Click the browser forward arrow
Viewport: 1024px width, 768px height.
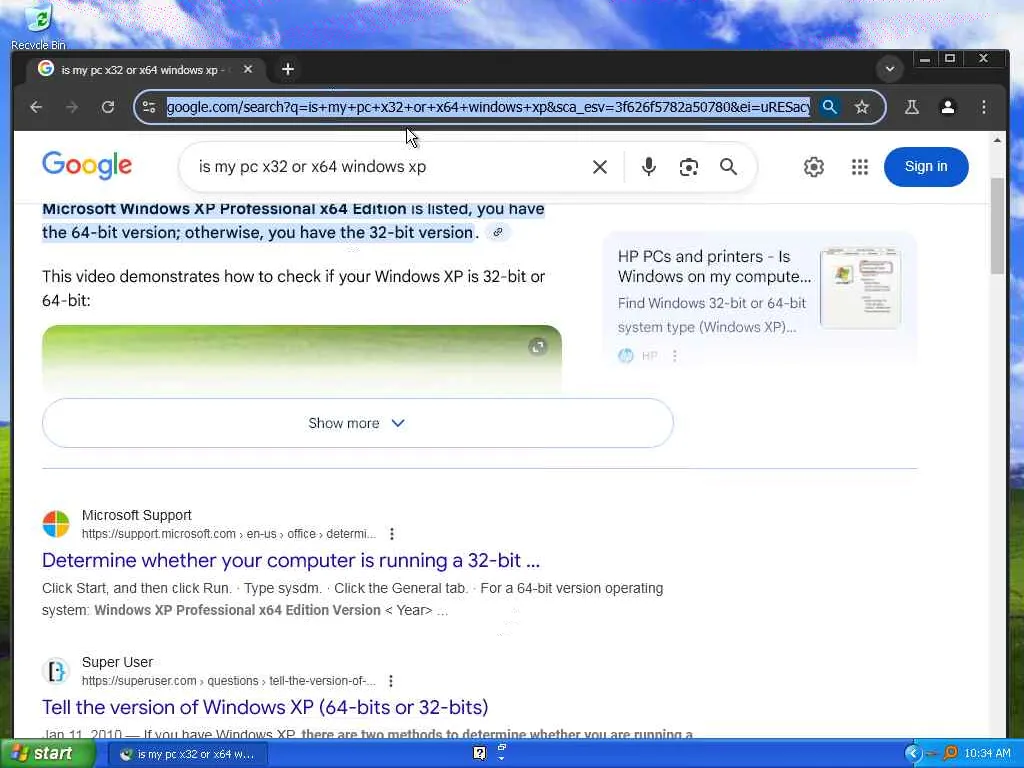pyautogui.click(x=72, y=107)
